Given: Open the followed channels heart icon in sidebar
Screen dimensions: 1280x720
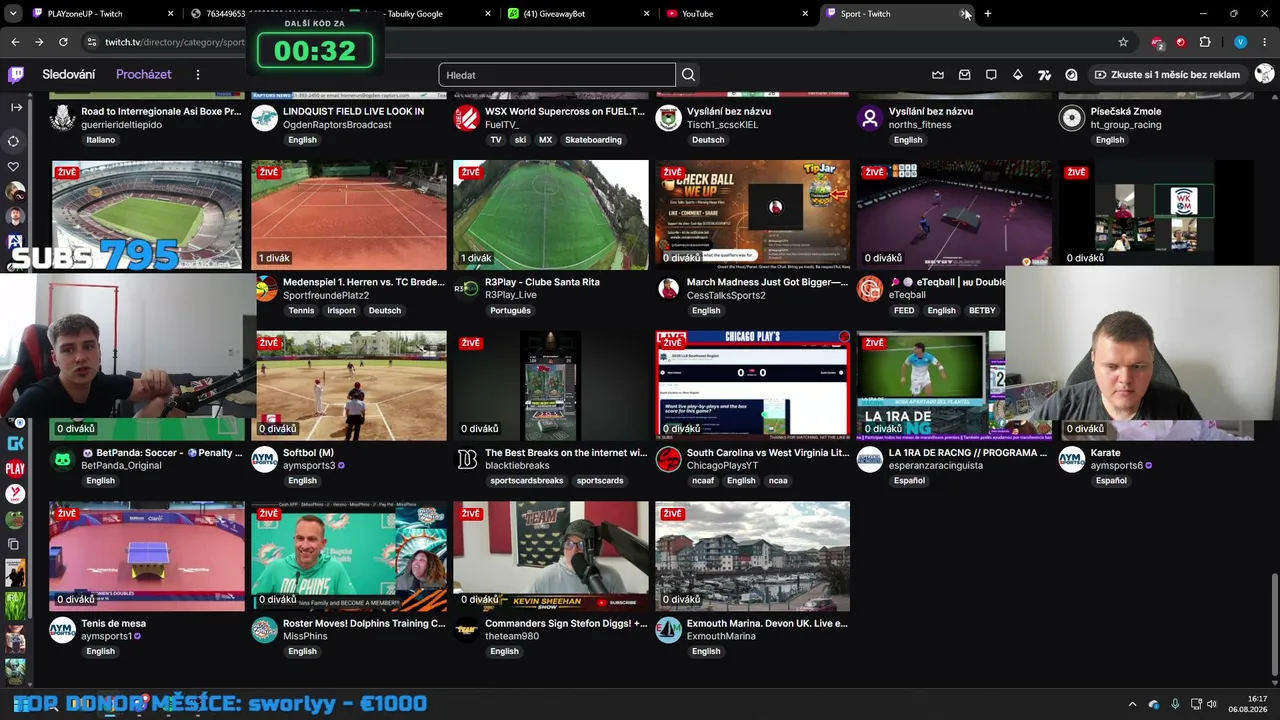Looking at the screenshot, I should (x=14, y=166).
